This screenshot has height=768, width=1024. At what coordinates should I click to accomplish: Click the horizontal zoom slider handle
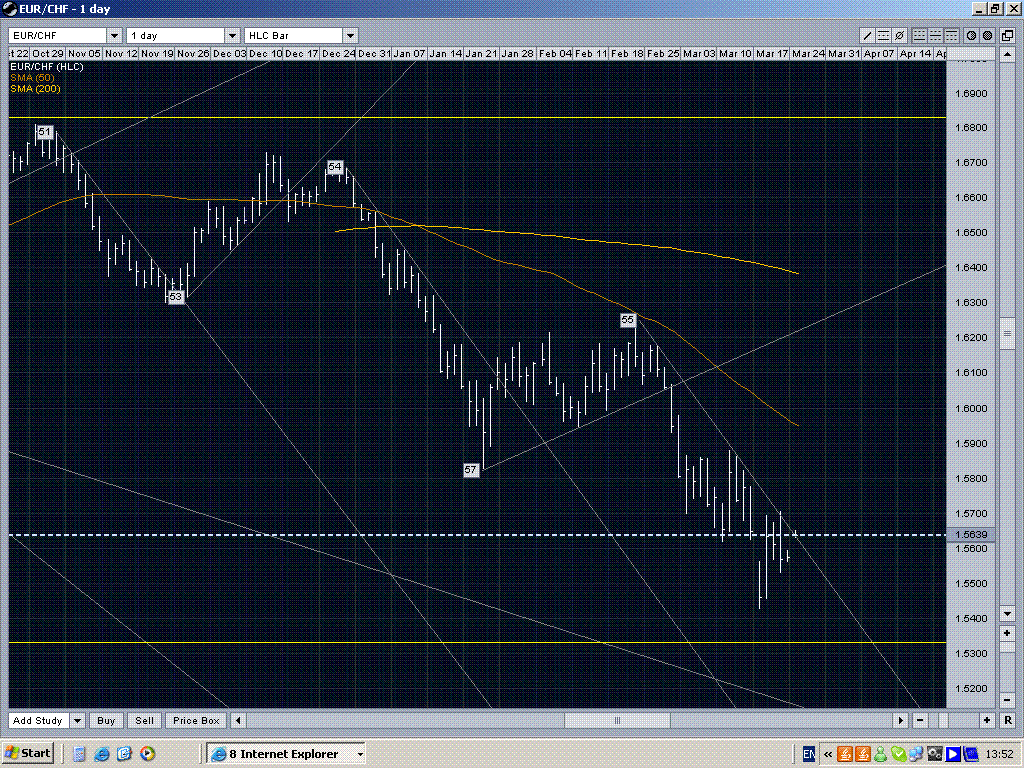click(x=943, y=720)
